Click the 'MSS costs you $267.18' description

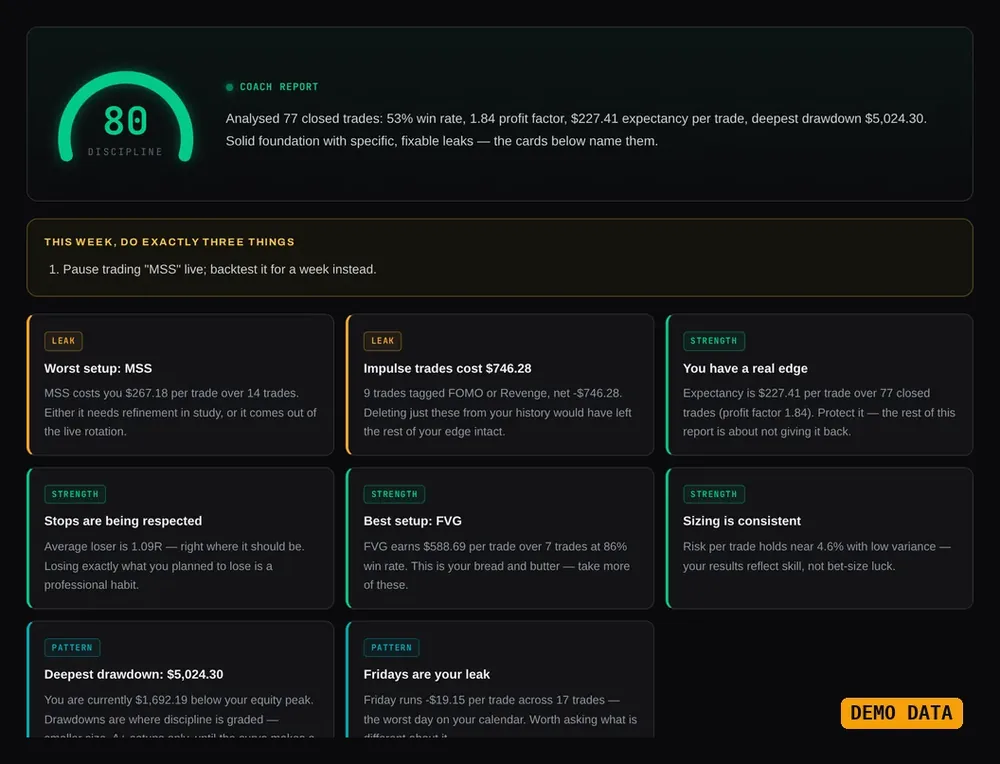coord(180,412)
